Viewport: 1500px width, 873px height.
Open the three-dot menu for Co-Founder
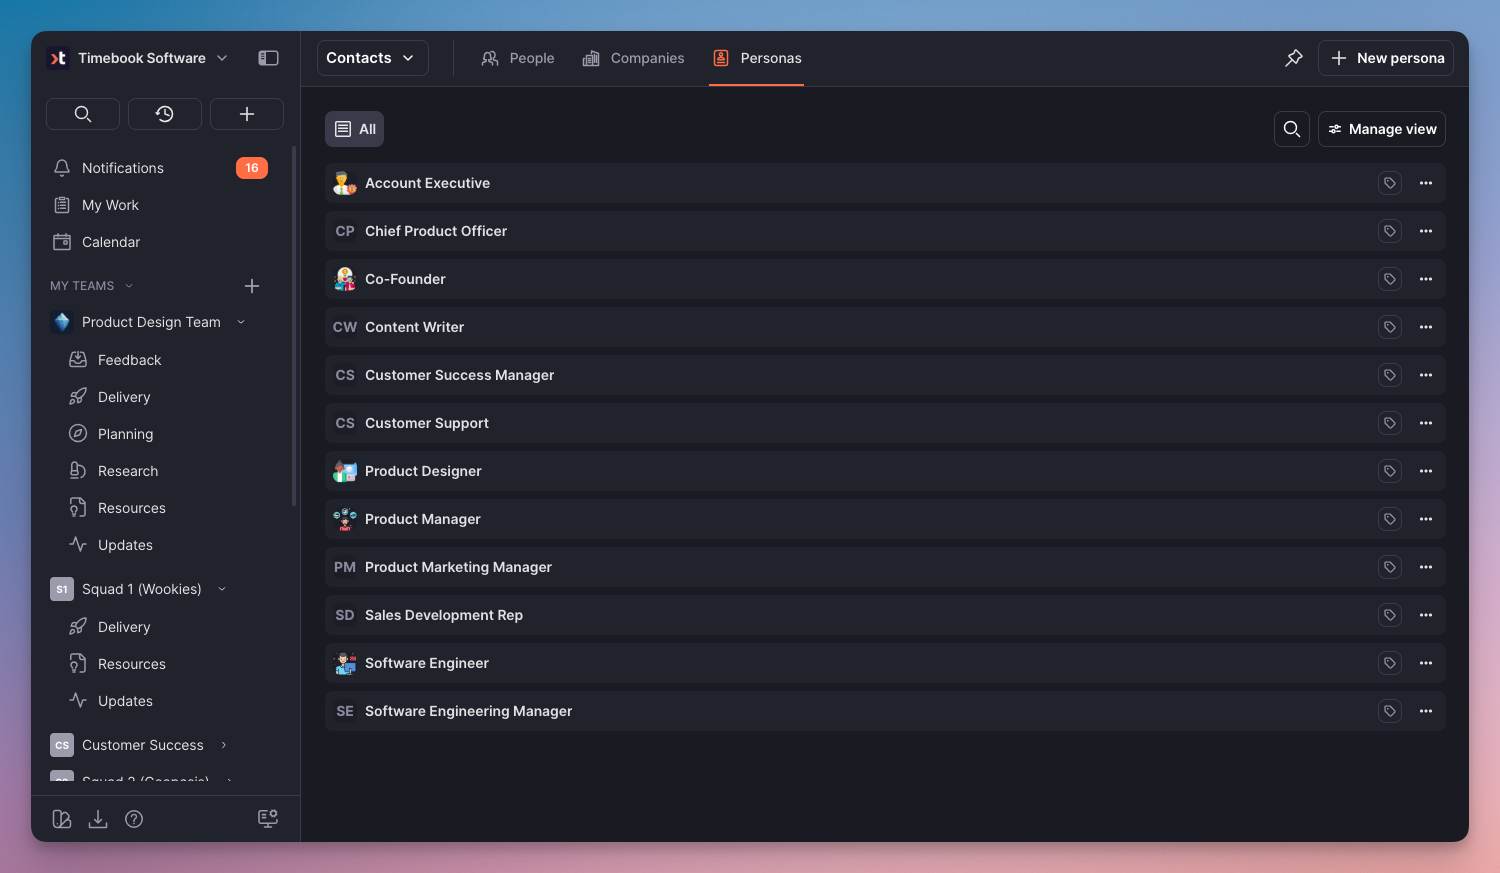point(1426,279)
